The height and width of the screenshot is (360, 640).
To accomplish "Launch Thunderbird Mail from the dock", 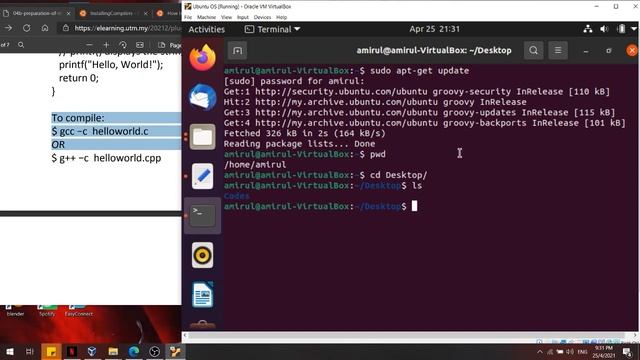I will [202, 97].
